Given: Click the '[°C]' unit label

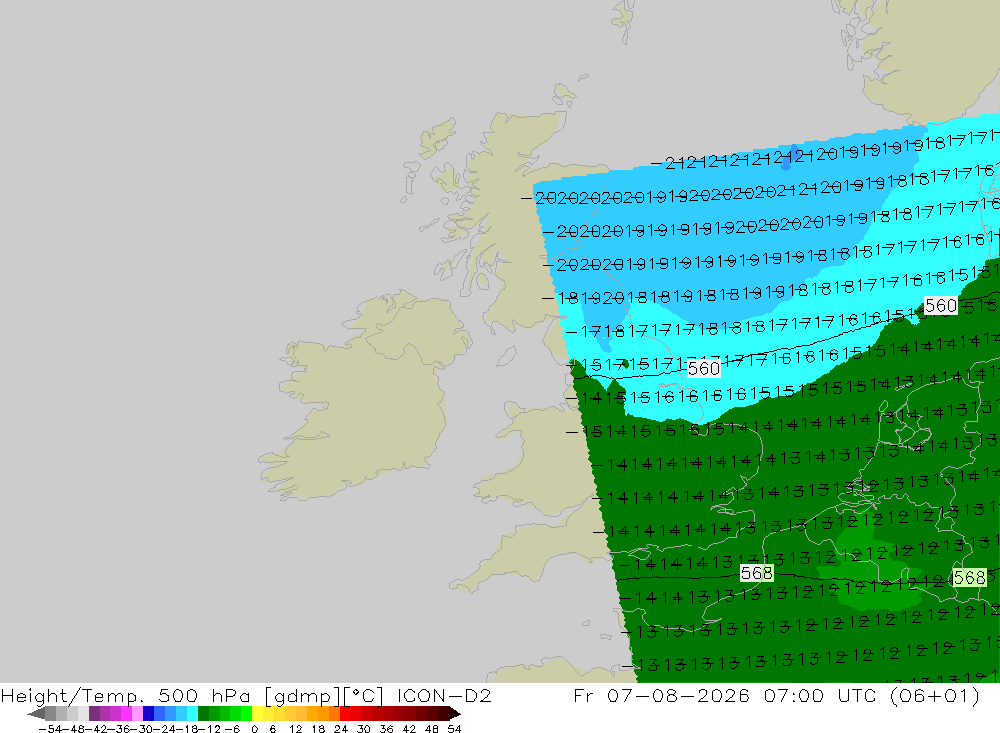Looking at the screenshot, I should pyautogui.click(x=364, y=695).
